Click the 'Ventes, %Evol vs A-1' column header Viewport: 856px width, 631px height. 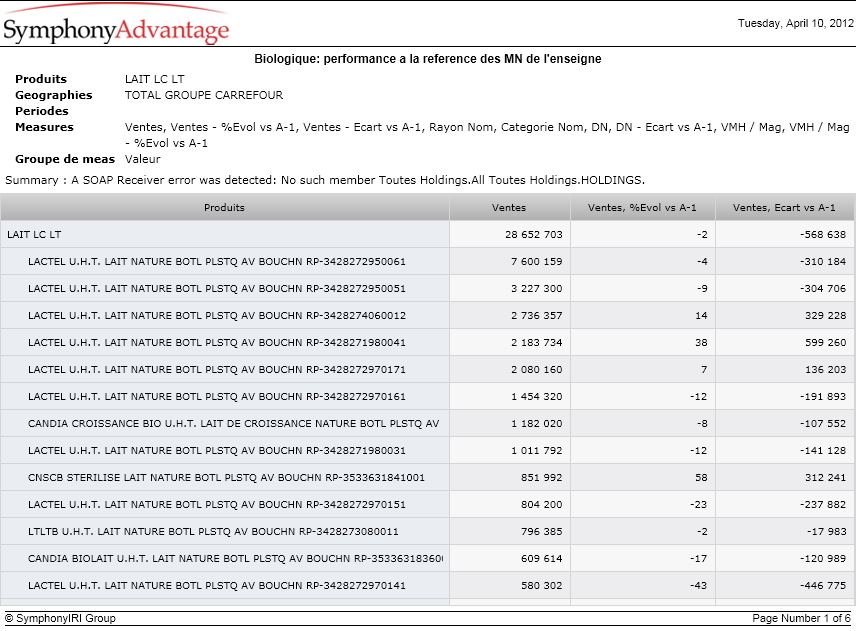point(642,207)
